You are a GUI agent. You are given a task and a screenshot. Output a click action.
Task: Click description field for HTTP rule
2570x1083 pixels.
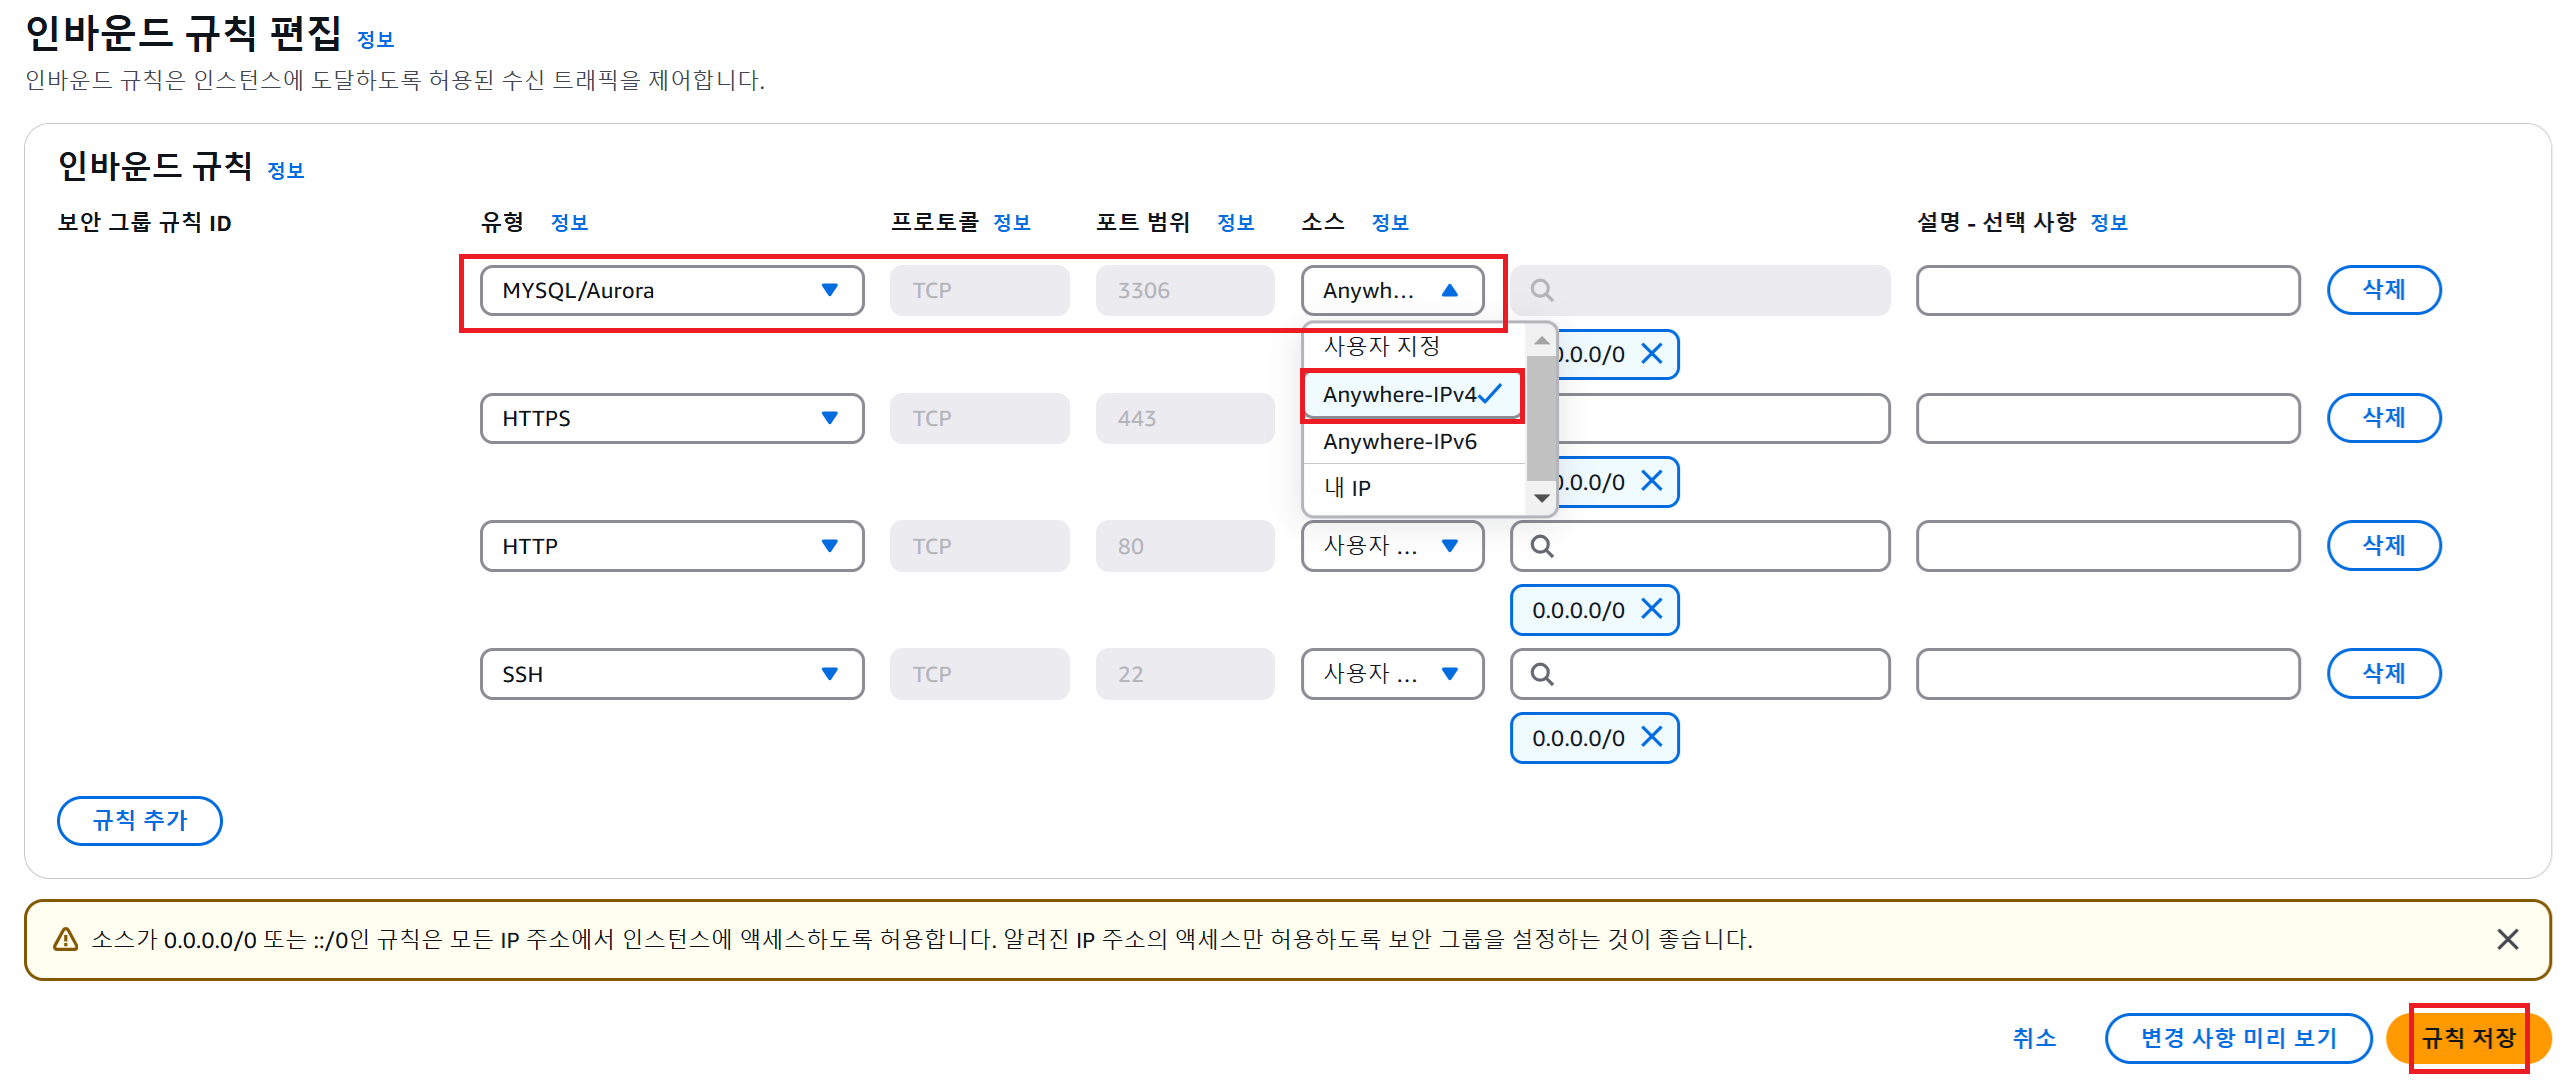(x=2107, y=546)
